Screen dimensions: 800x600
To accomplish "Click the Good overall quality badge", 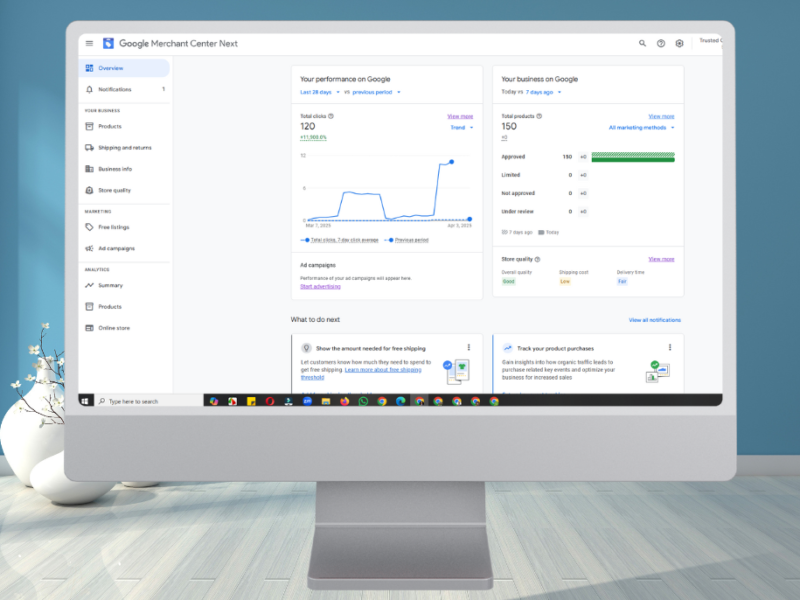I will coord(509,281).
